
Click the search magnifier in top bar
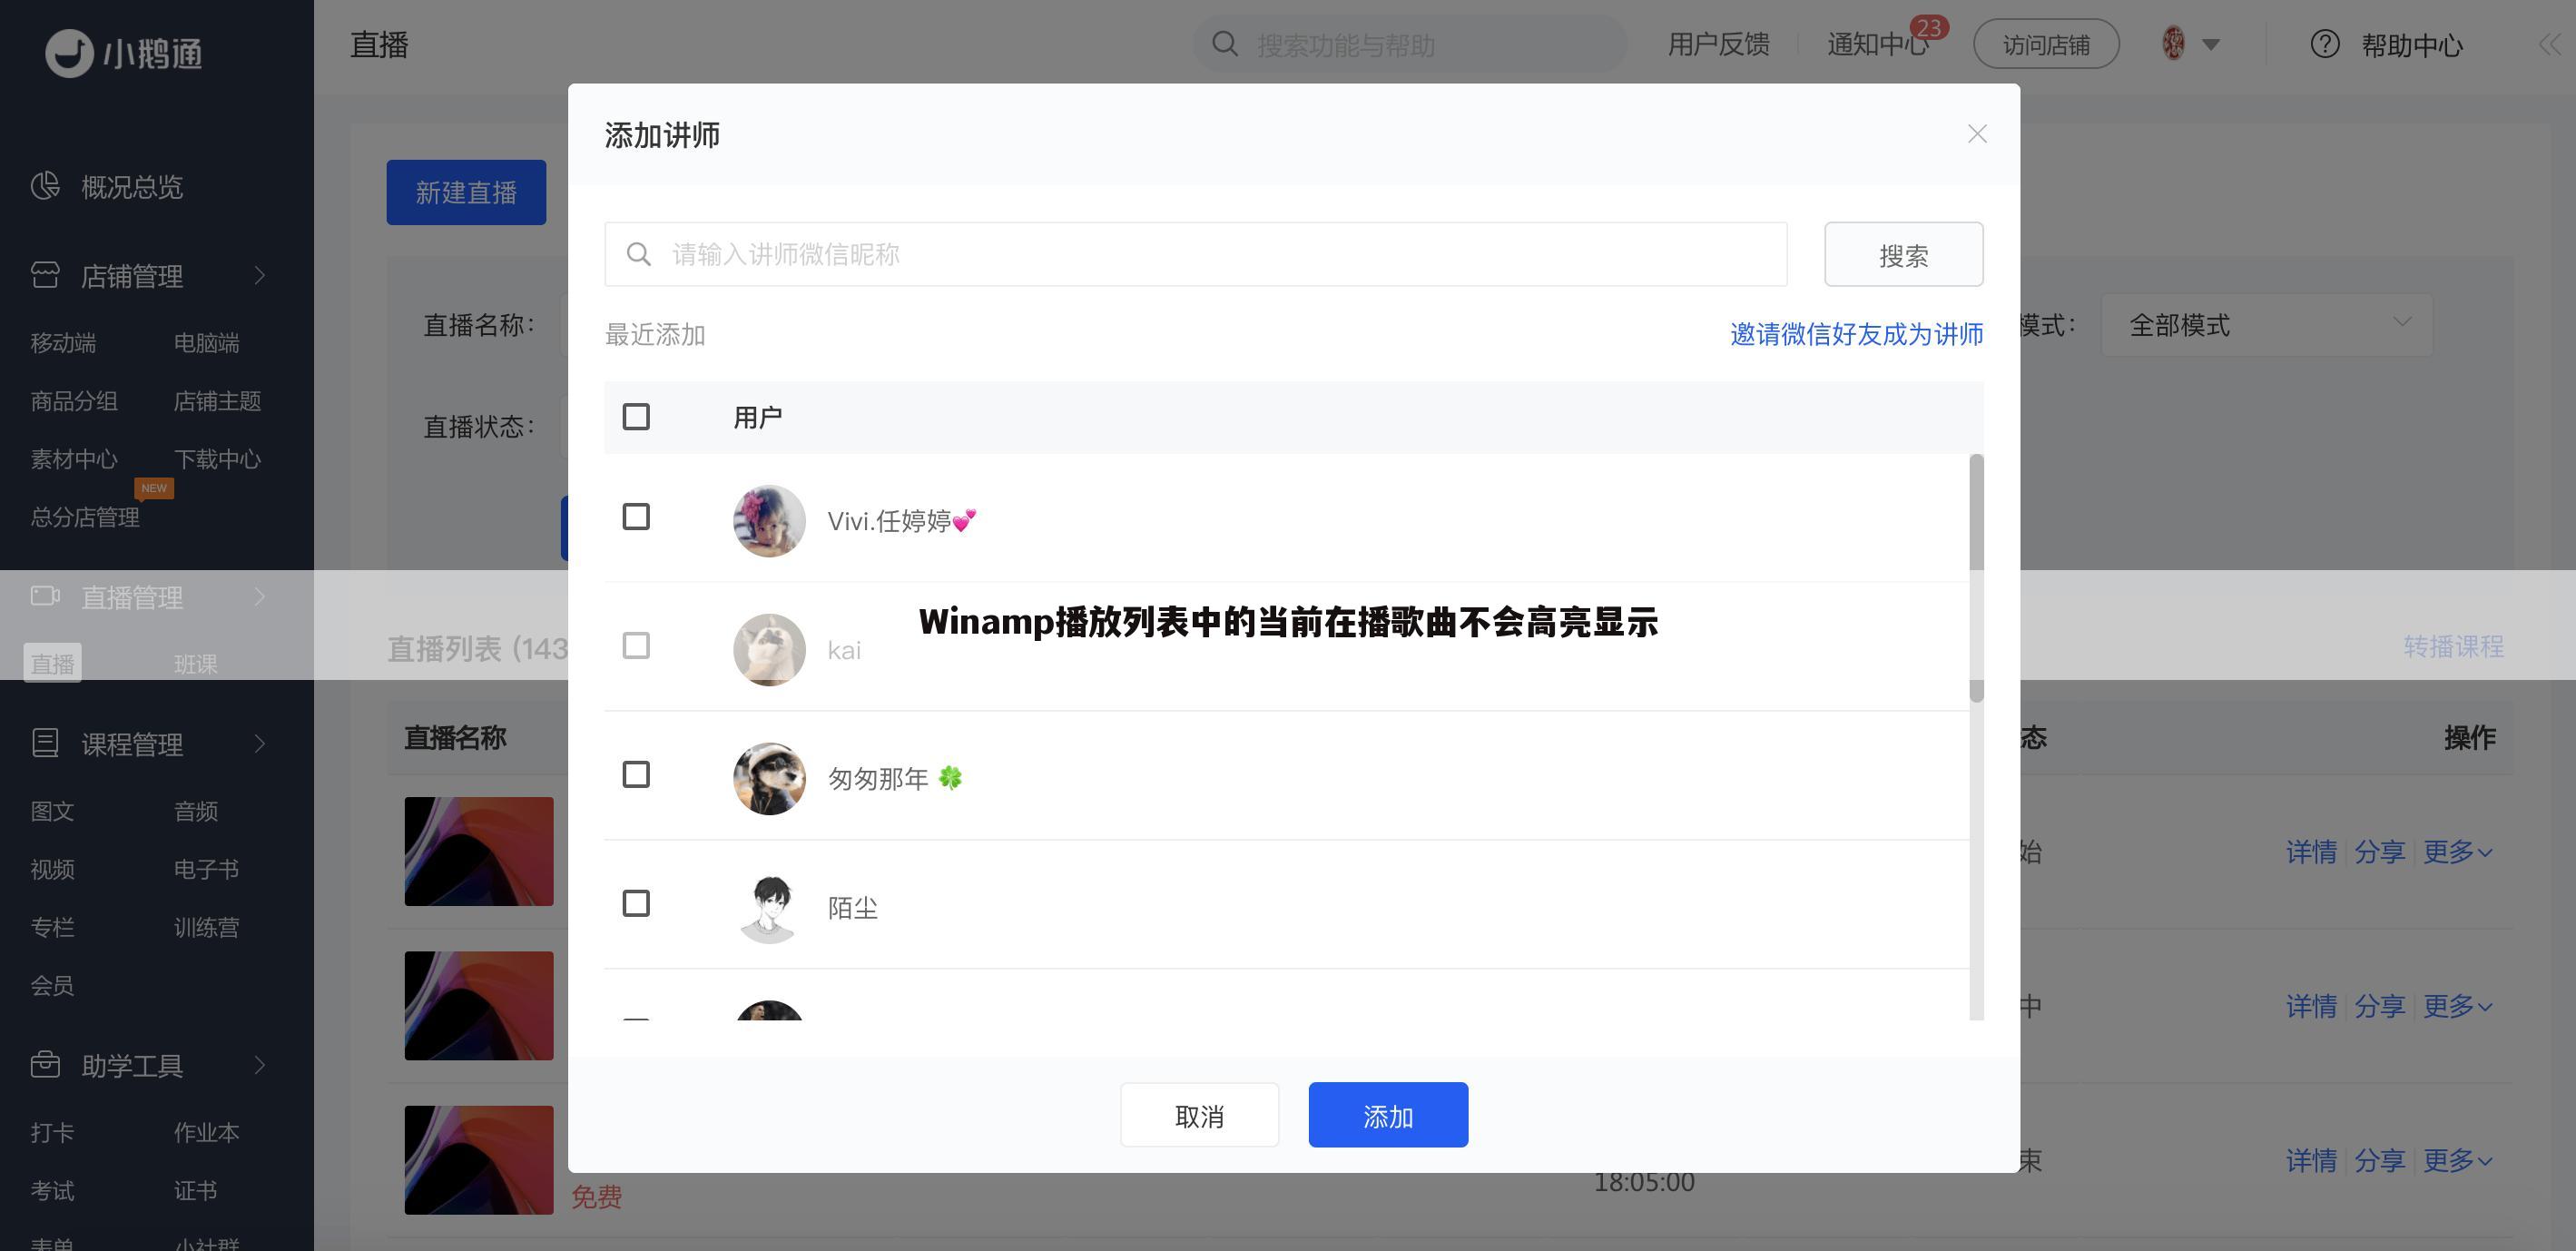pyautogui.click(x=1224, y=44)
